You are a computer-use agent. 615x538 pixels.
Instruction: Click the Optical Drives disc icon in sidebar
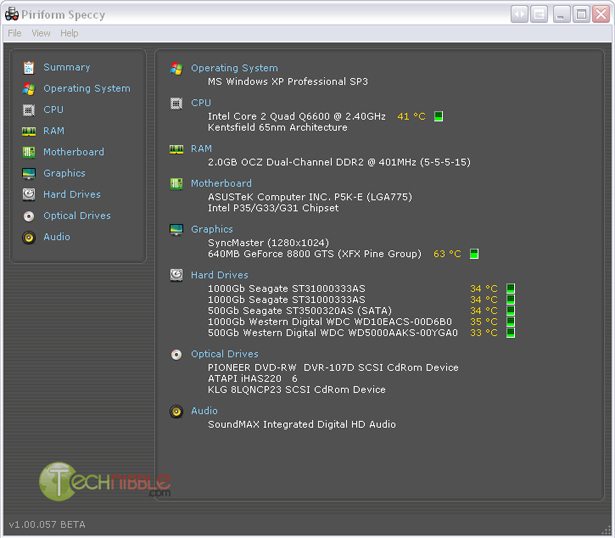pos(29,216)
